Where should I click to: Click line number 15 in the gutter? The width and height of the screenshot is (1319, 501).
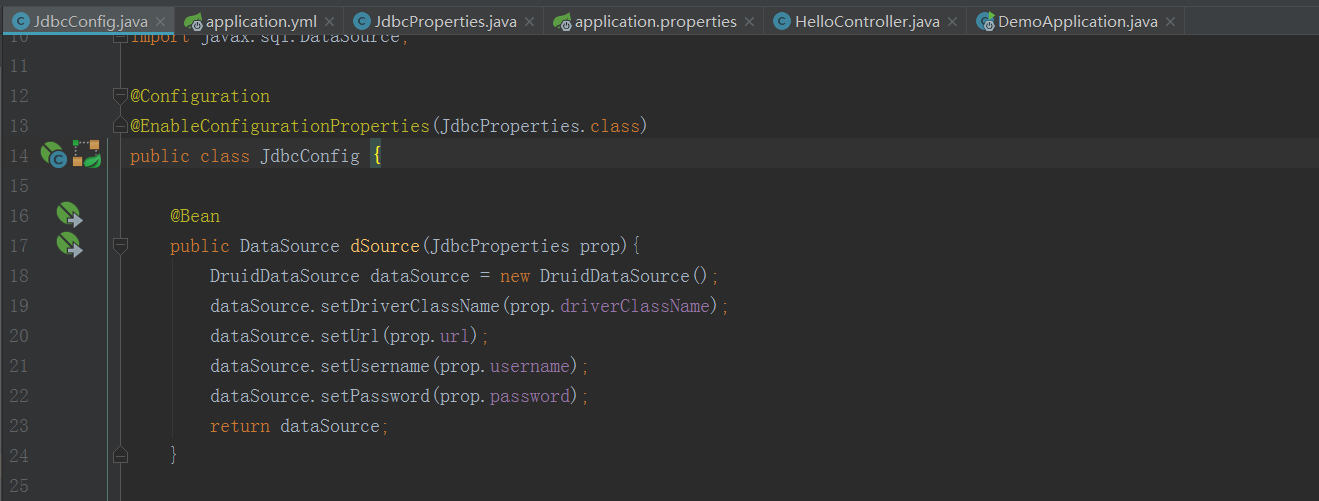click(x=19, y=186)
